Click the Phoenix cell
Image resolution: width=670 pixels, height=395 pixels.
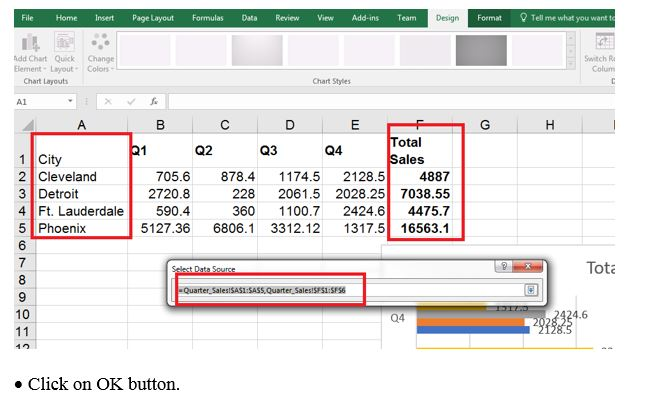(x=82, y=228)
